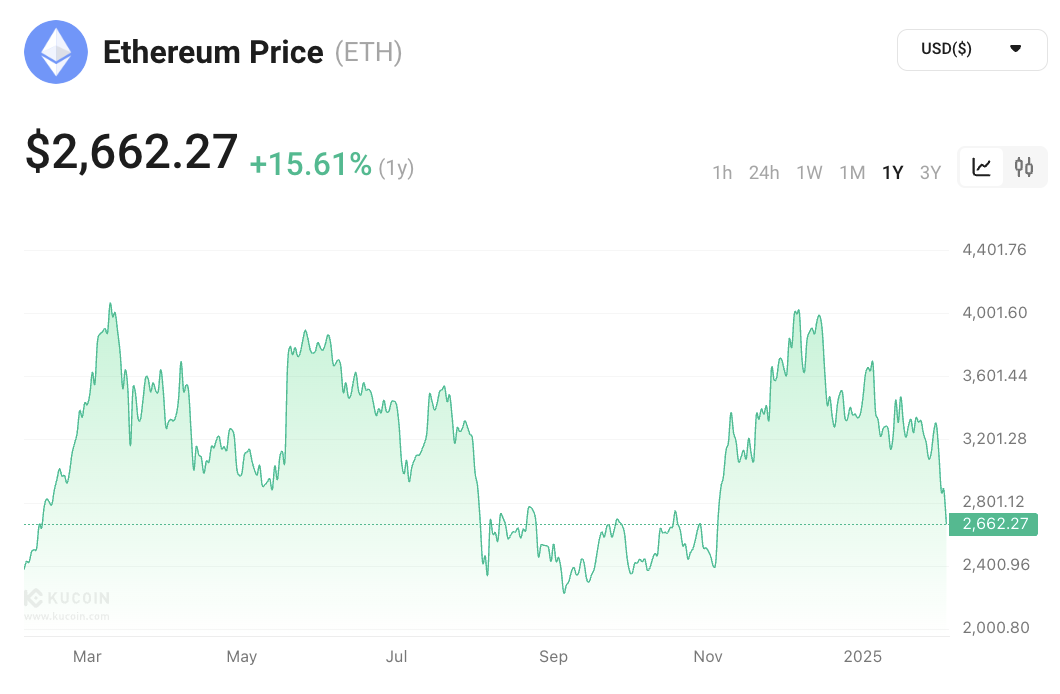Select the 1W time range

click(809, 172)
